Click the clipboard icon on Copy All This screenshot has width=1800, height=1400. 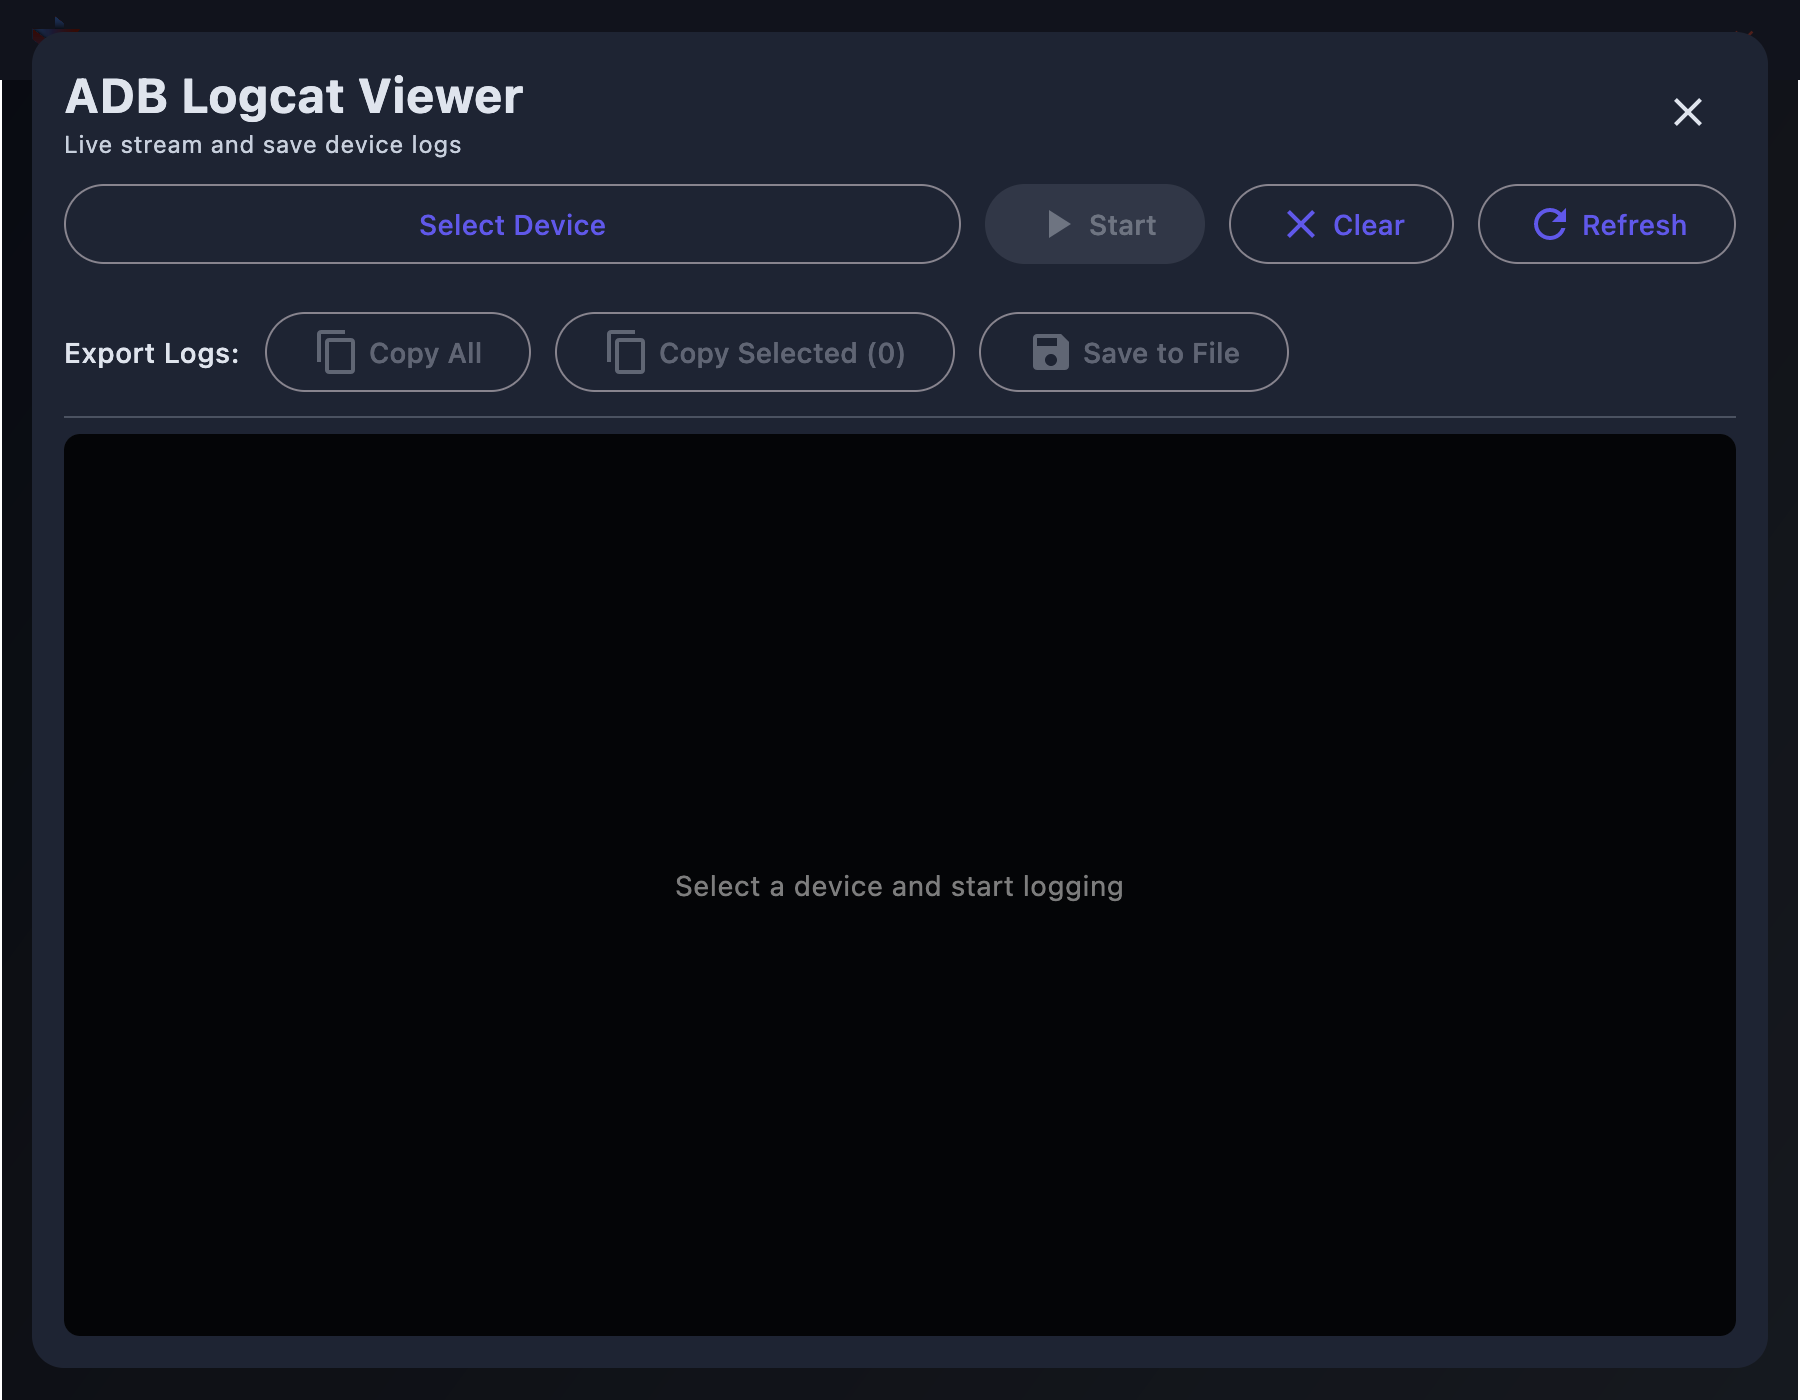point(336,352)
